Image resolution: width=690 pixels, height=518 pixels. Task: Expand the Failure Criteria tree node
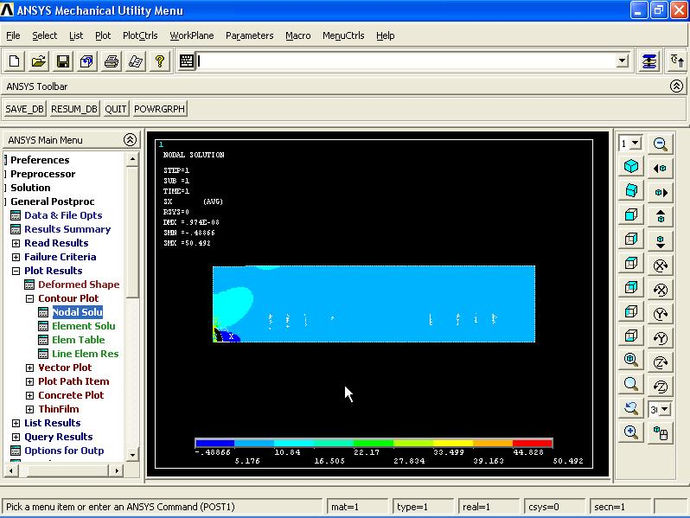[16, 257]
